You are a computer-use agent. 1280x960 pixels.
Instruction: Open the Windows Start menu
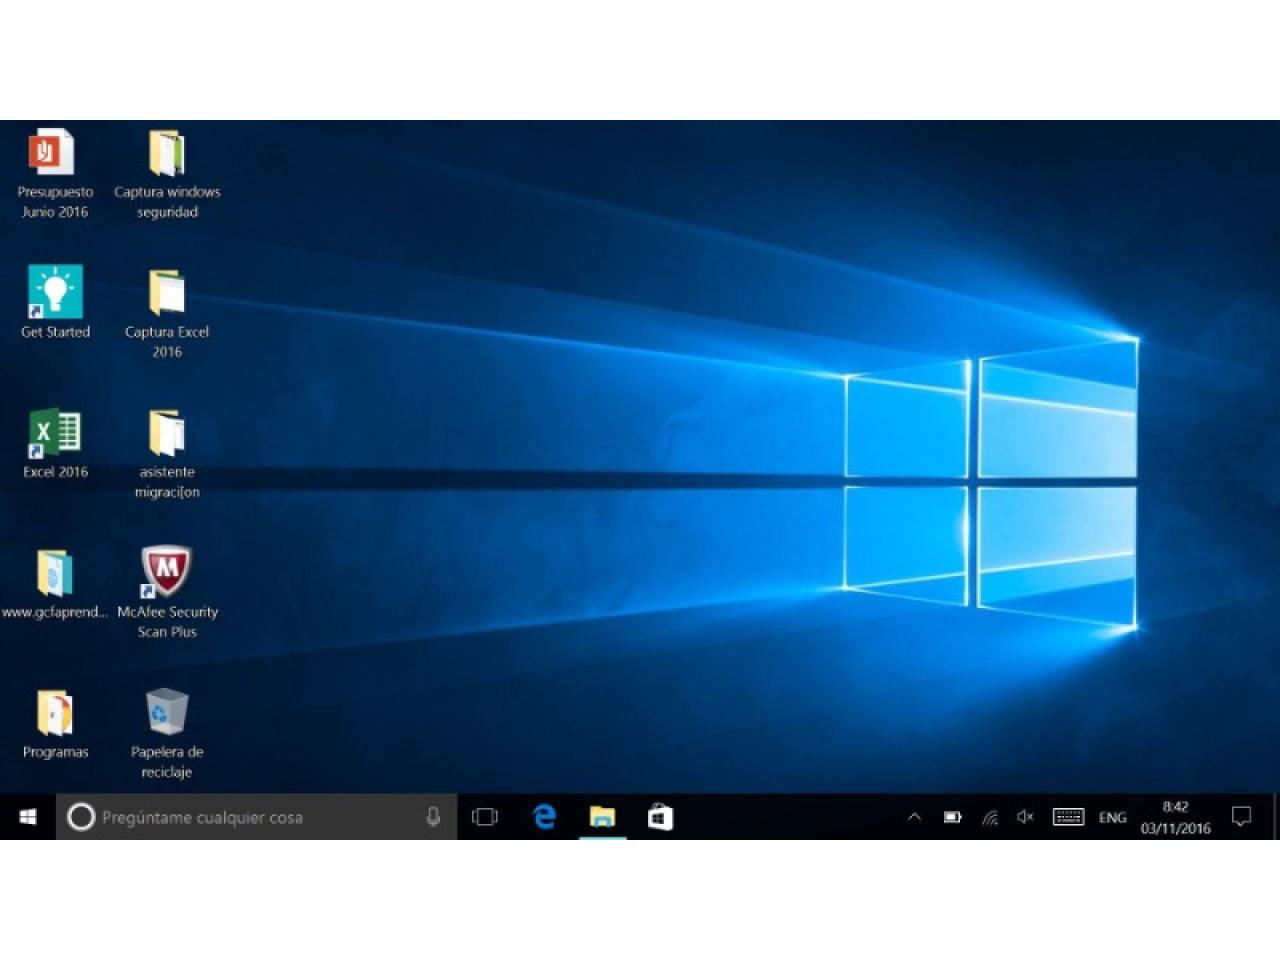(28, 817)
